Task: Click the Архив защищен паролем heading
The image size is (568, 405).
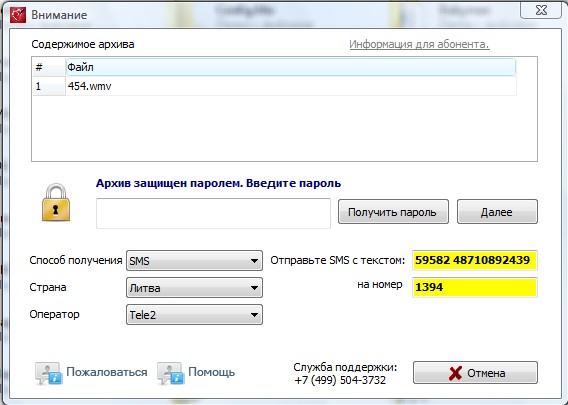Action: 218,183
